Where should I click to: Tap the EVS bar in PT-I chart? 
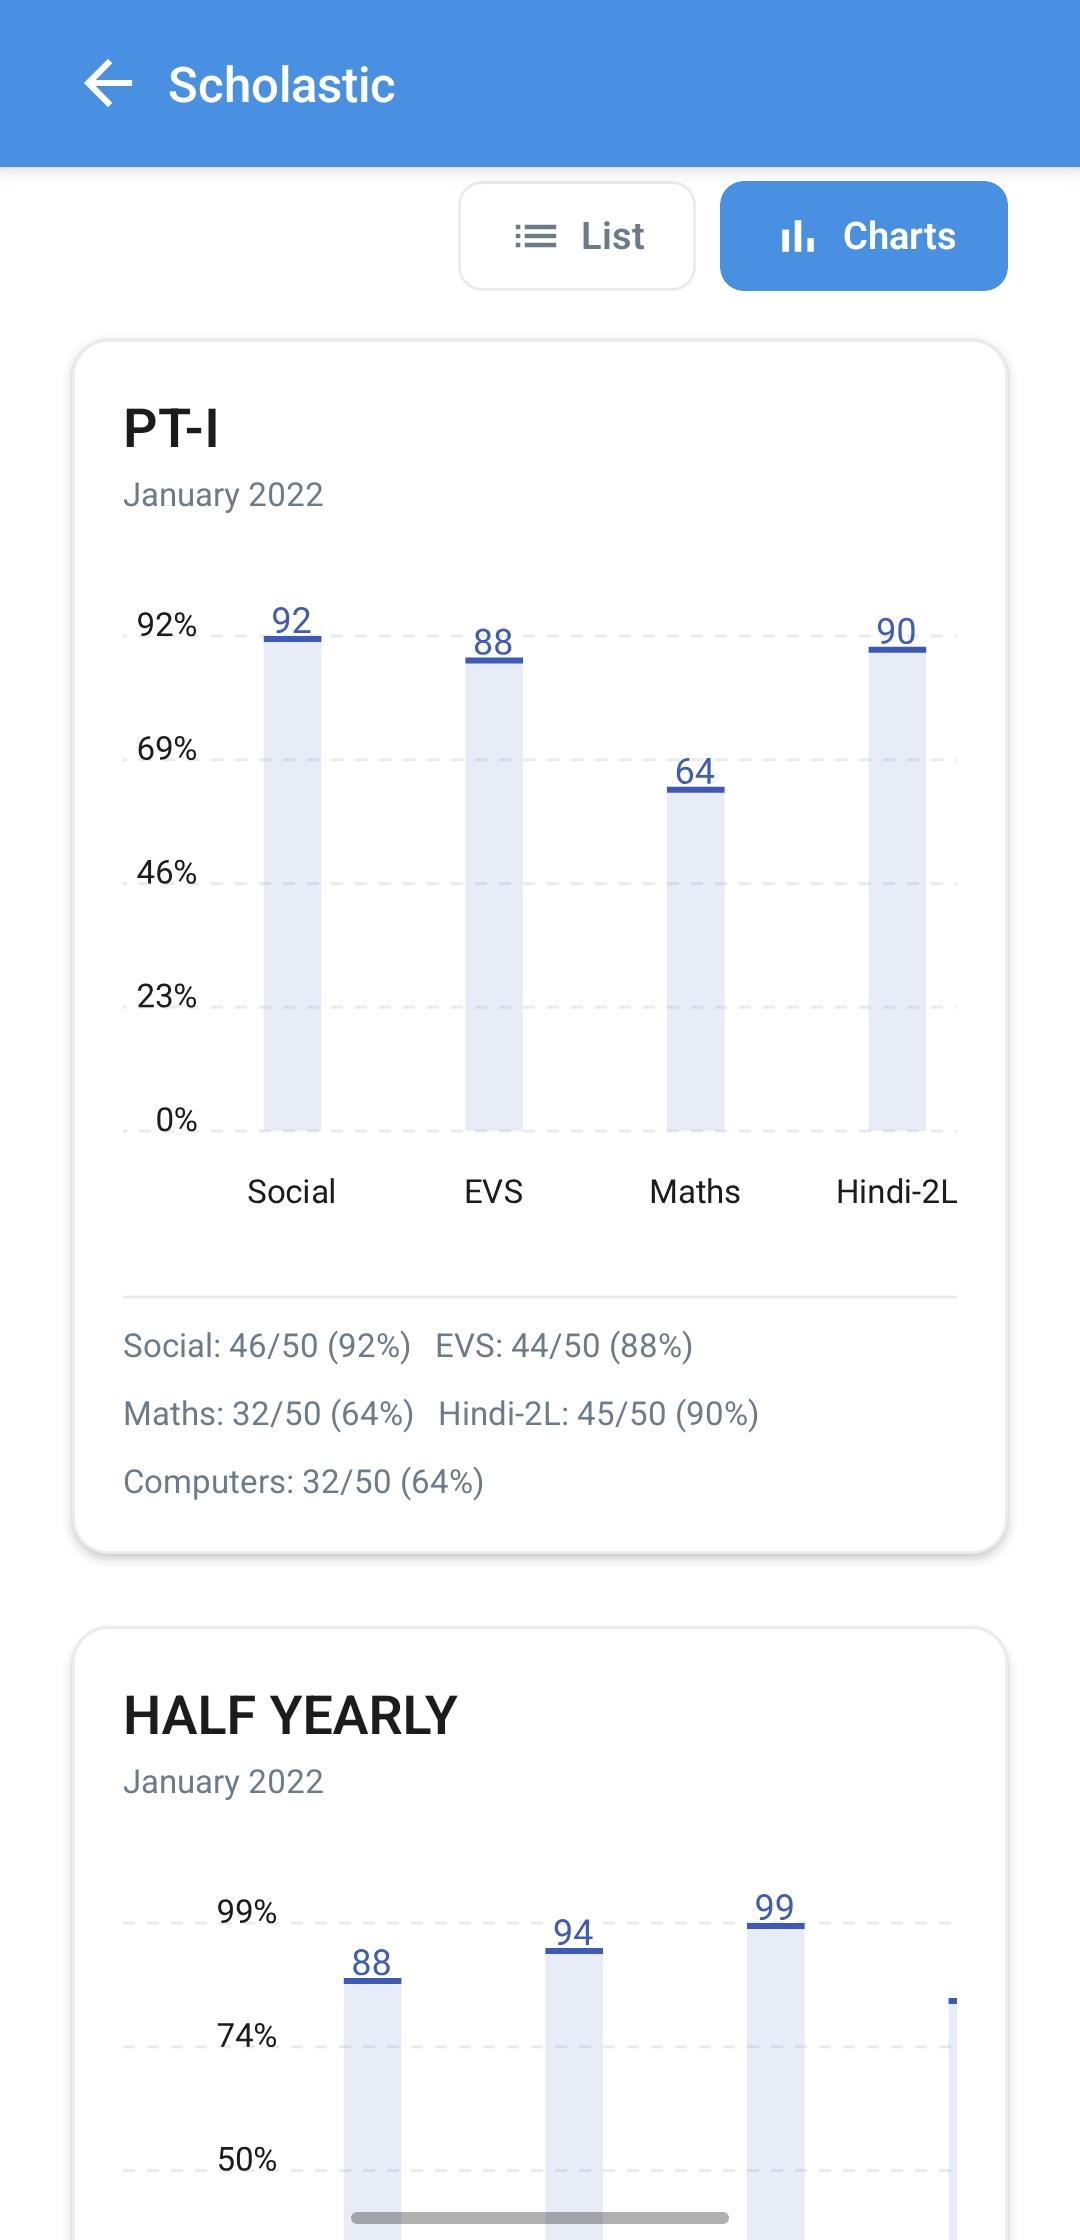point(494,895)
